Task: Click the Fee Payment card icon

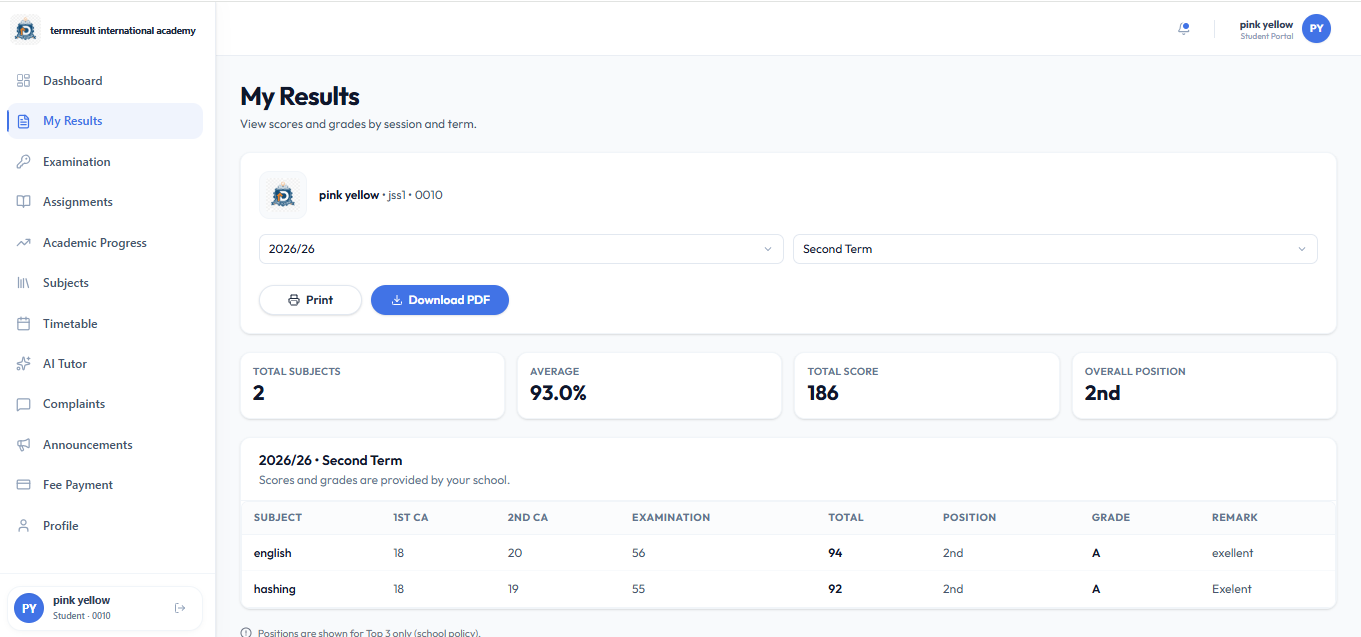Action: (x=24, y=485)
